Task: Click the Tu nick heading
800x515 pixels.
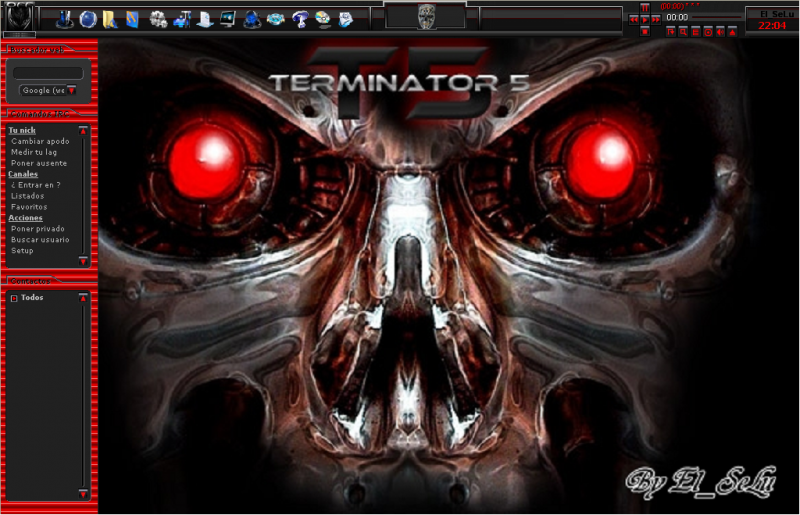Action: [x=22, y=130]
